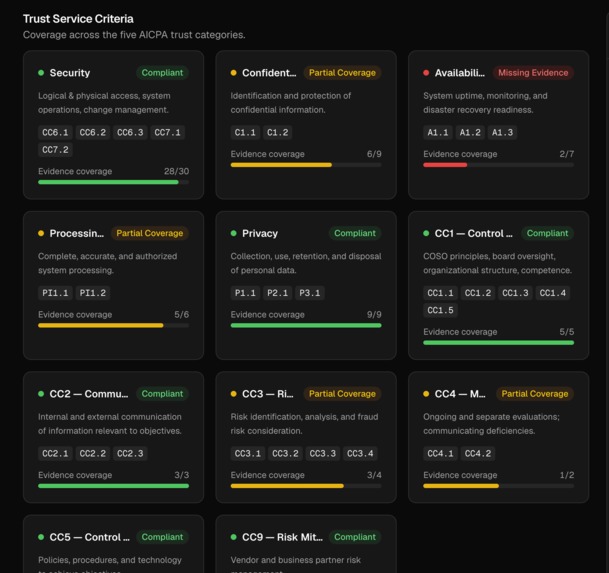This screenshot has height=573, width=609.
Task: Select the A1.2 control tag
Action: click(470, 132)
